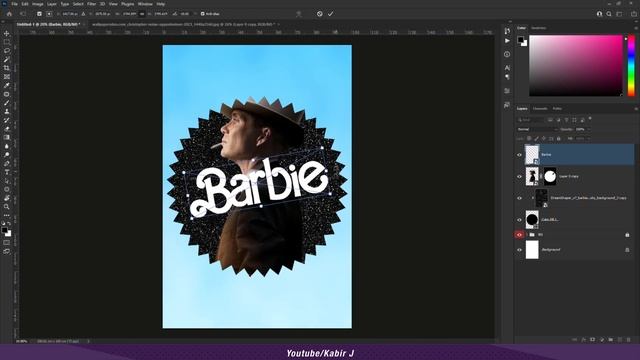This screenshot has height=360, width=640.
Task: Select the Rectangular Marquee tool
Action: pos(7,42)
